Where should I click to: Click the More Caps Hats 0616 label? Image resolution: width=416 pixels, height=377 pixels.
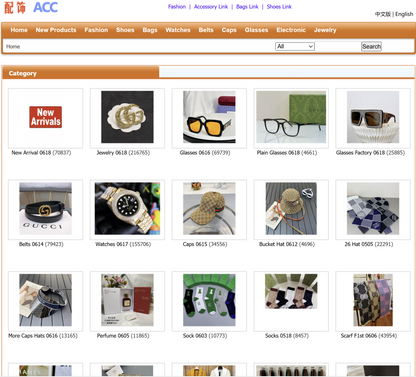click(43, 336)
